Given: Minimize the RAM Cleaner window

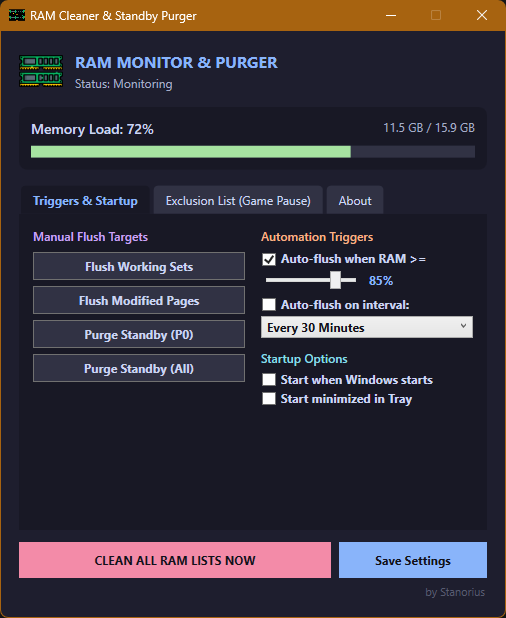Looking at the screenshot, I should pyautogui.click(x=391, y=15).
